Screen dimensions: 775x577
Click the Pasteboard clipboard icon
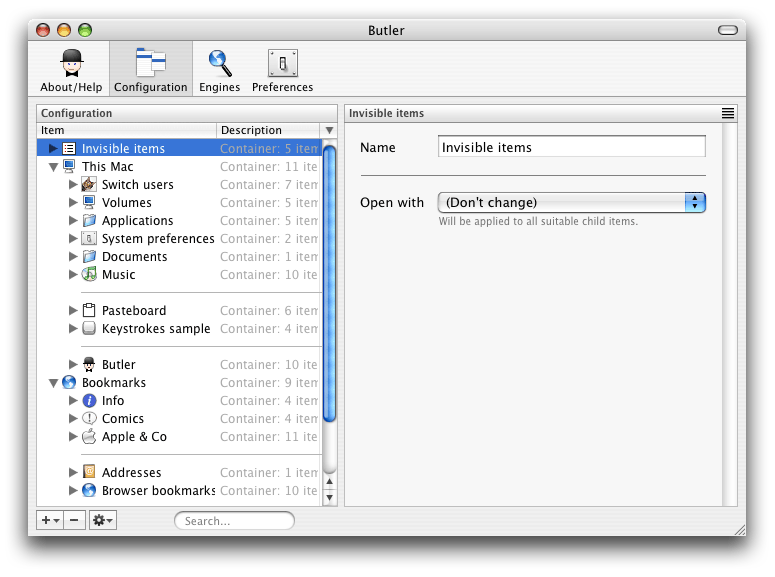point(89,311)
